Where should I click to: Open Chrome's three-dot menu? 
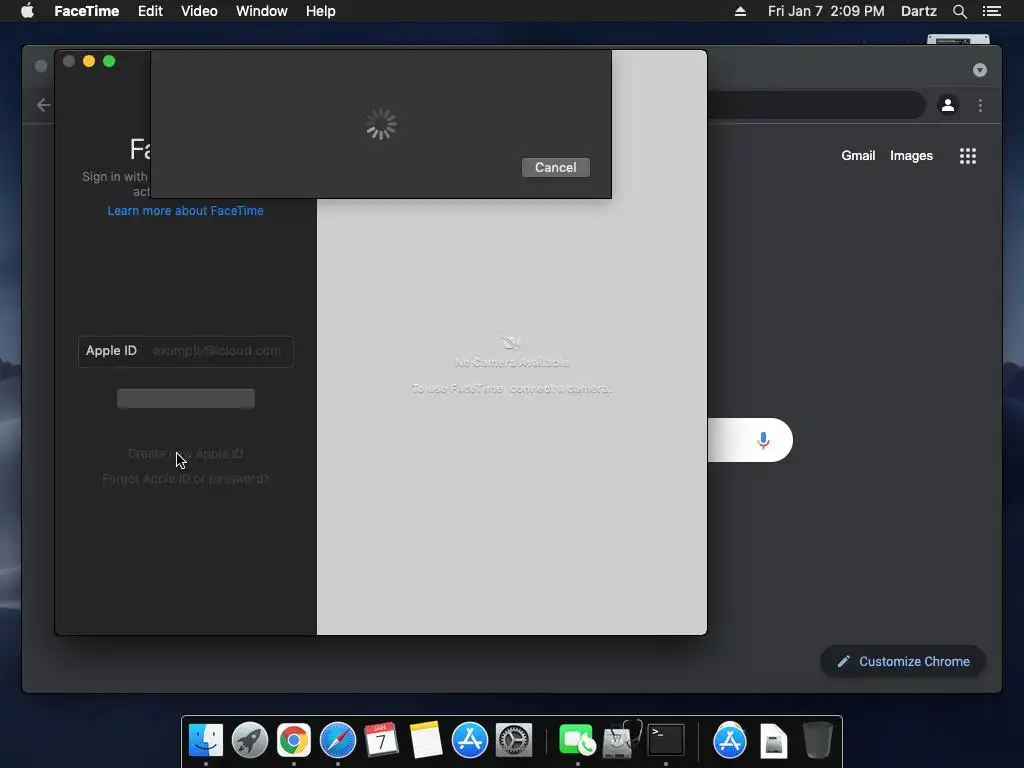point(980,105)
